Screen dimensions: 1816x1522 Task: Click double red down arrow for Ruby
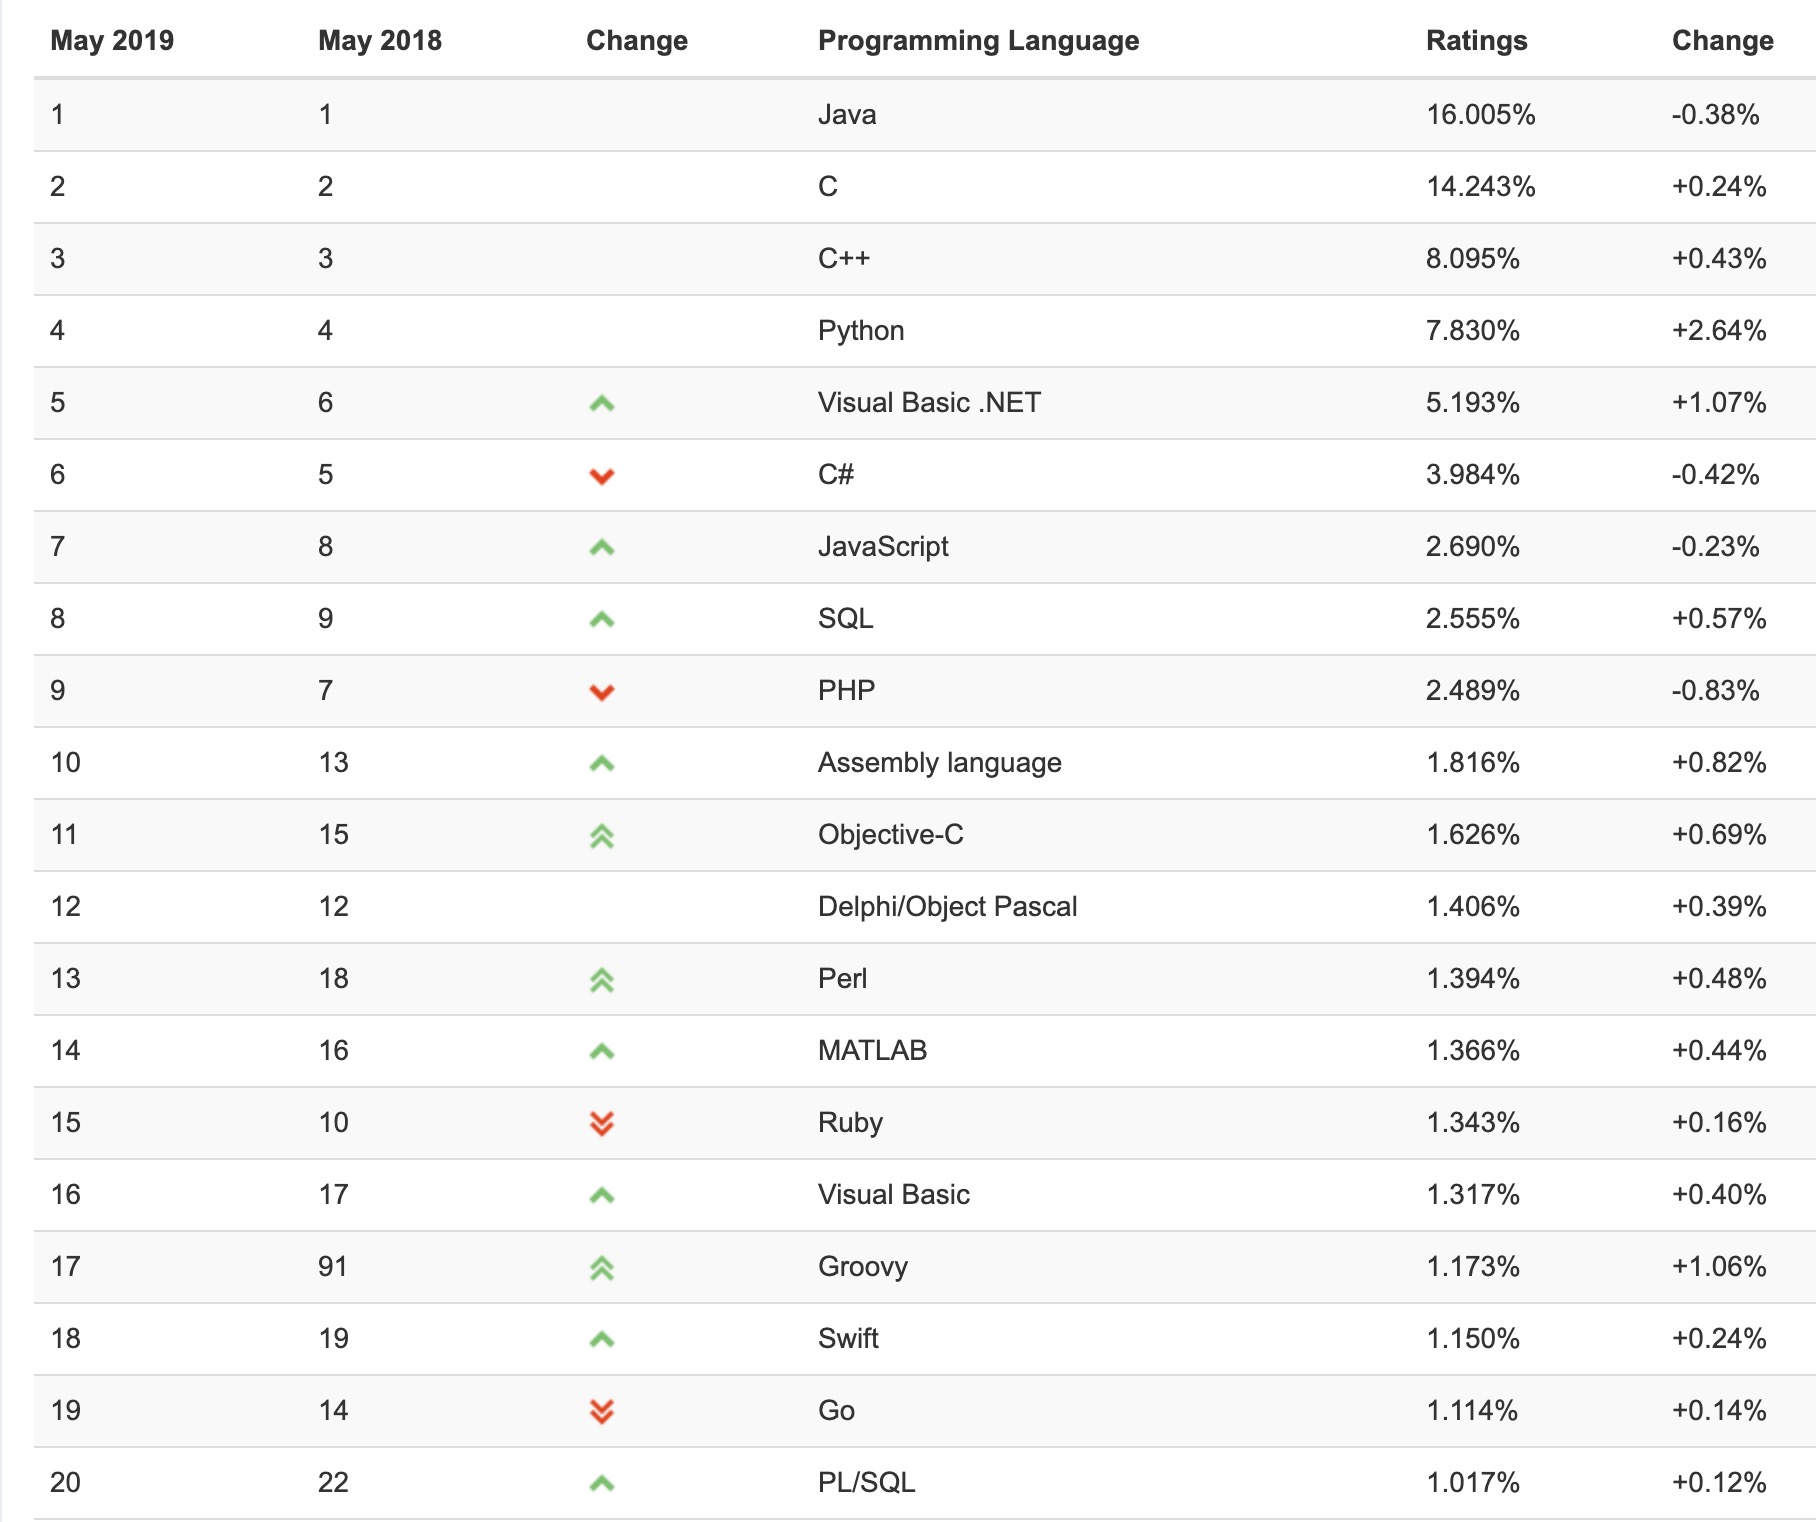pyautogui.click(x=601, y=1124)
